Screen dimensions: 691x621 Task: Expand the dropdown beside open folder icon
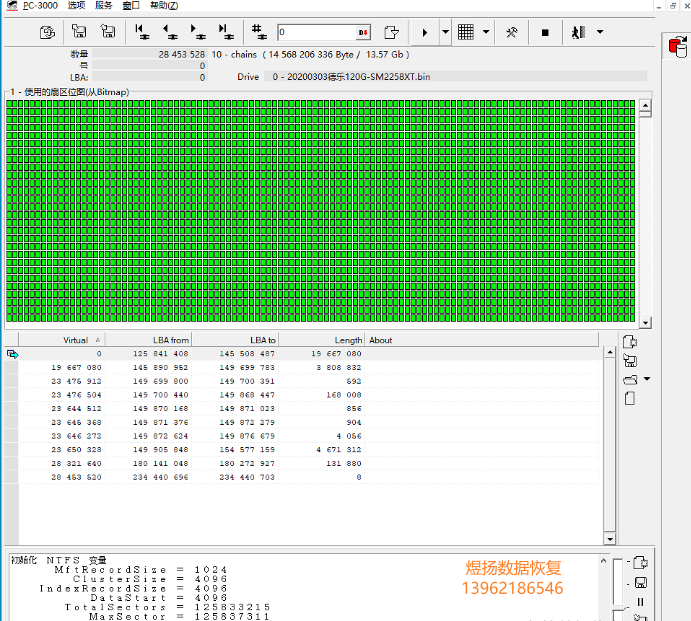coord(647,379)
